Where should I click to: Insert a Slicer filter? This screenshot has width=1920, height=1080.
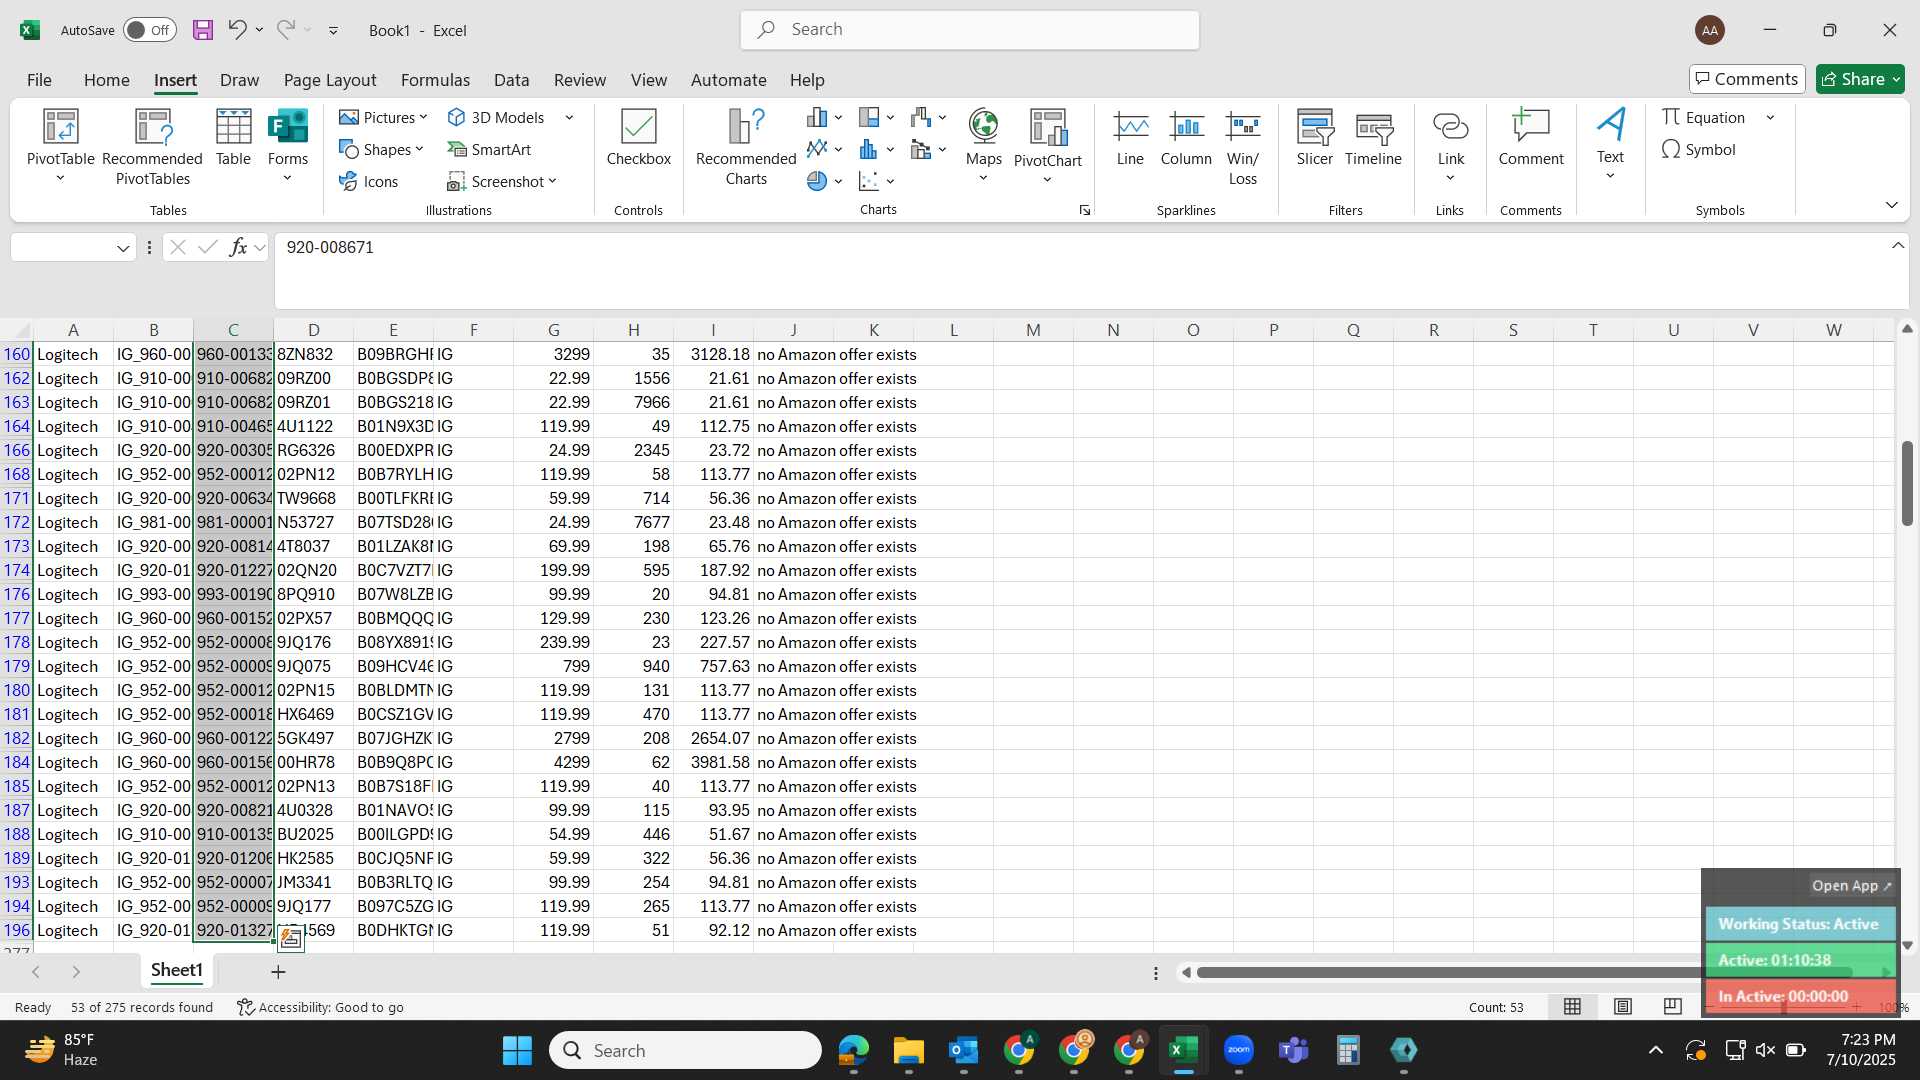tap(1314, 138)
